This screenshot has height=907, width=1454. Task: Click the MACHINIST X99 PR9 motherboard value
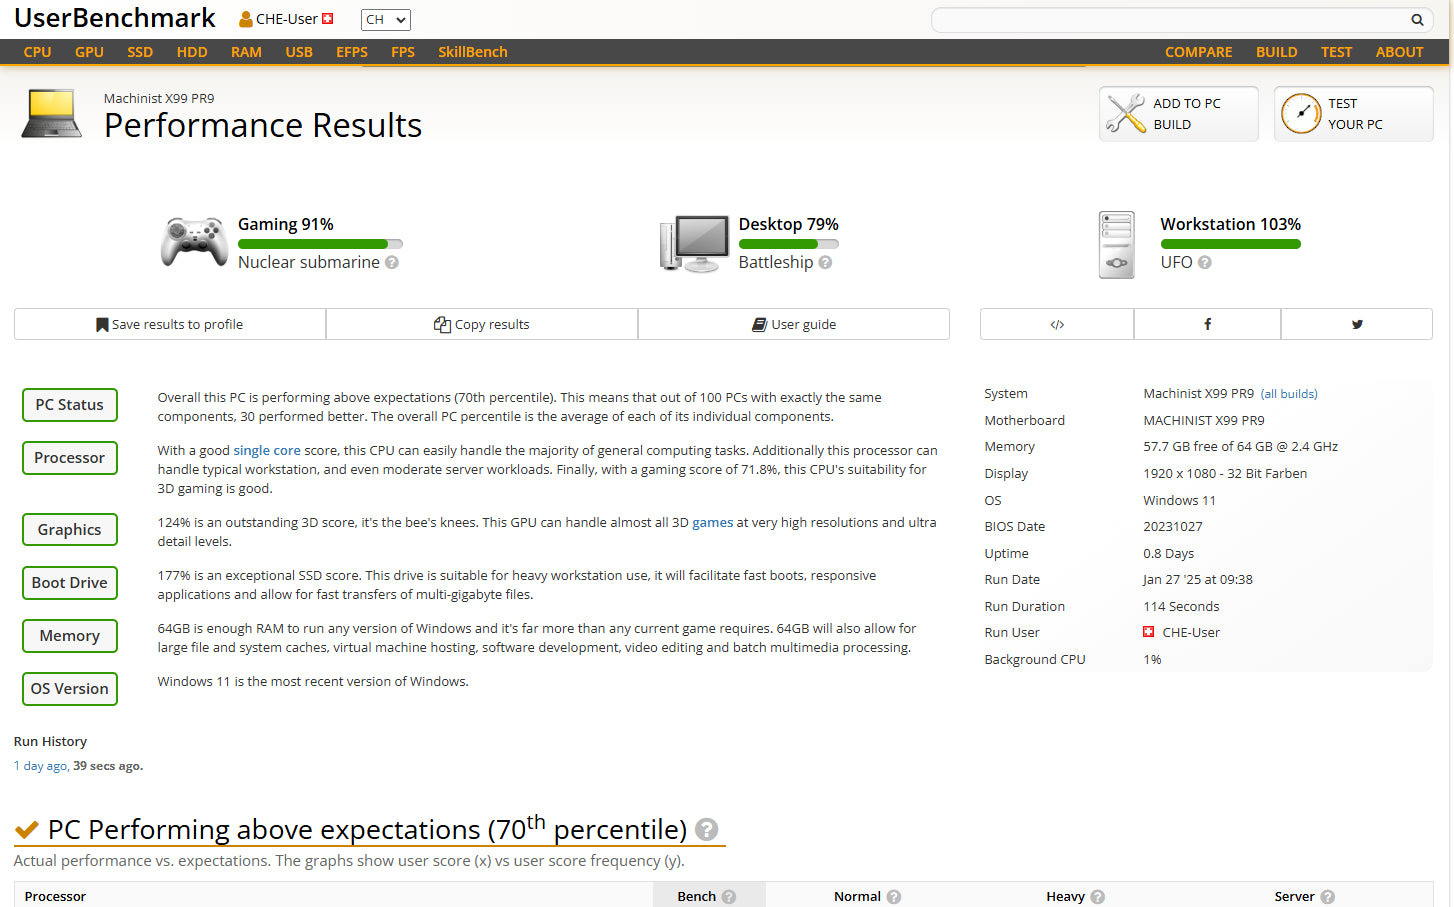pos(1204,420)
